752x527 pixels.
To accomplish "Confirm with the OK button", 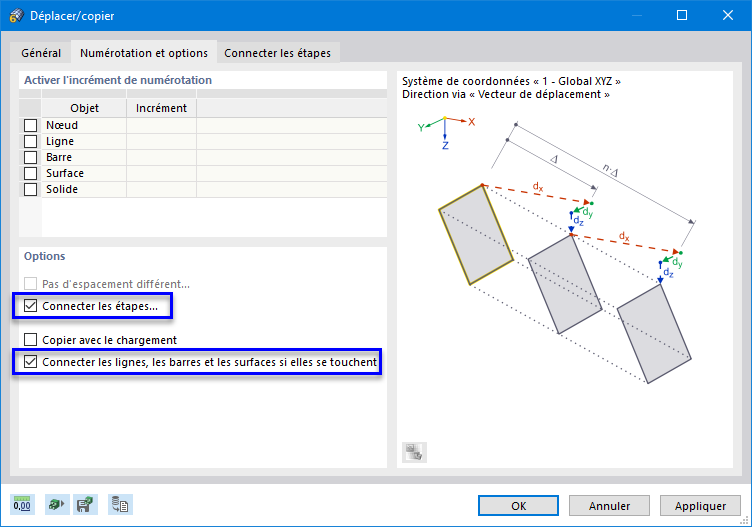I will (x=518, y=505).
